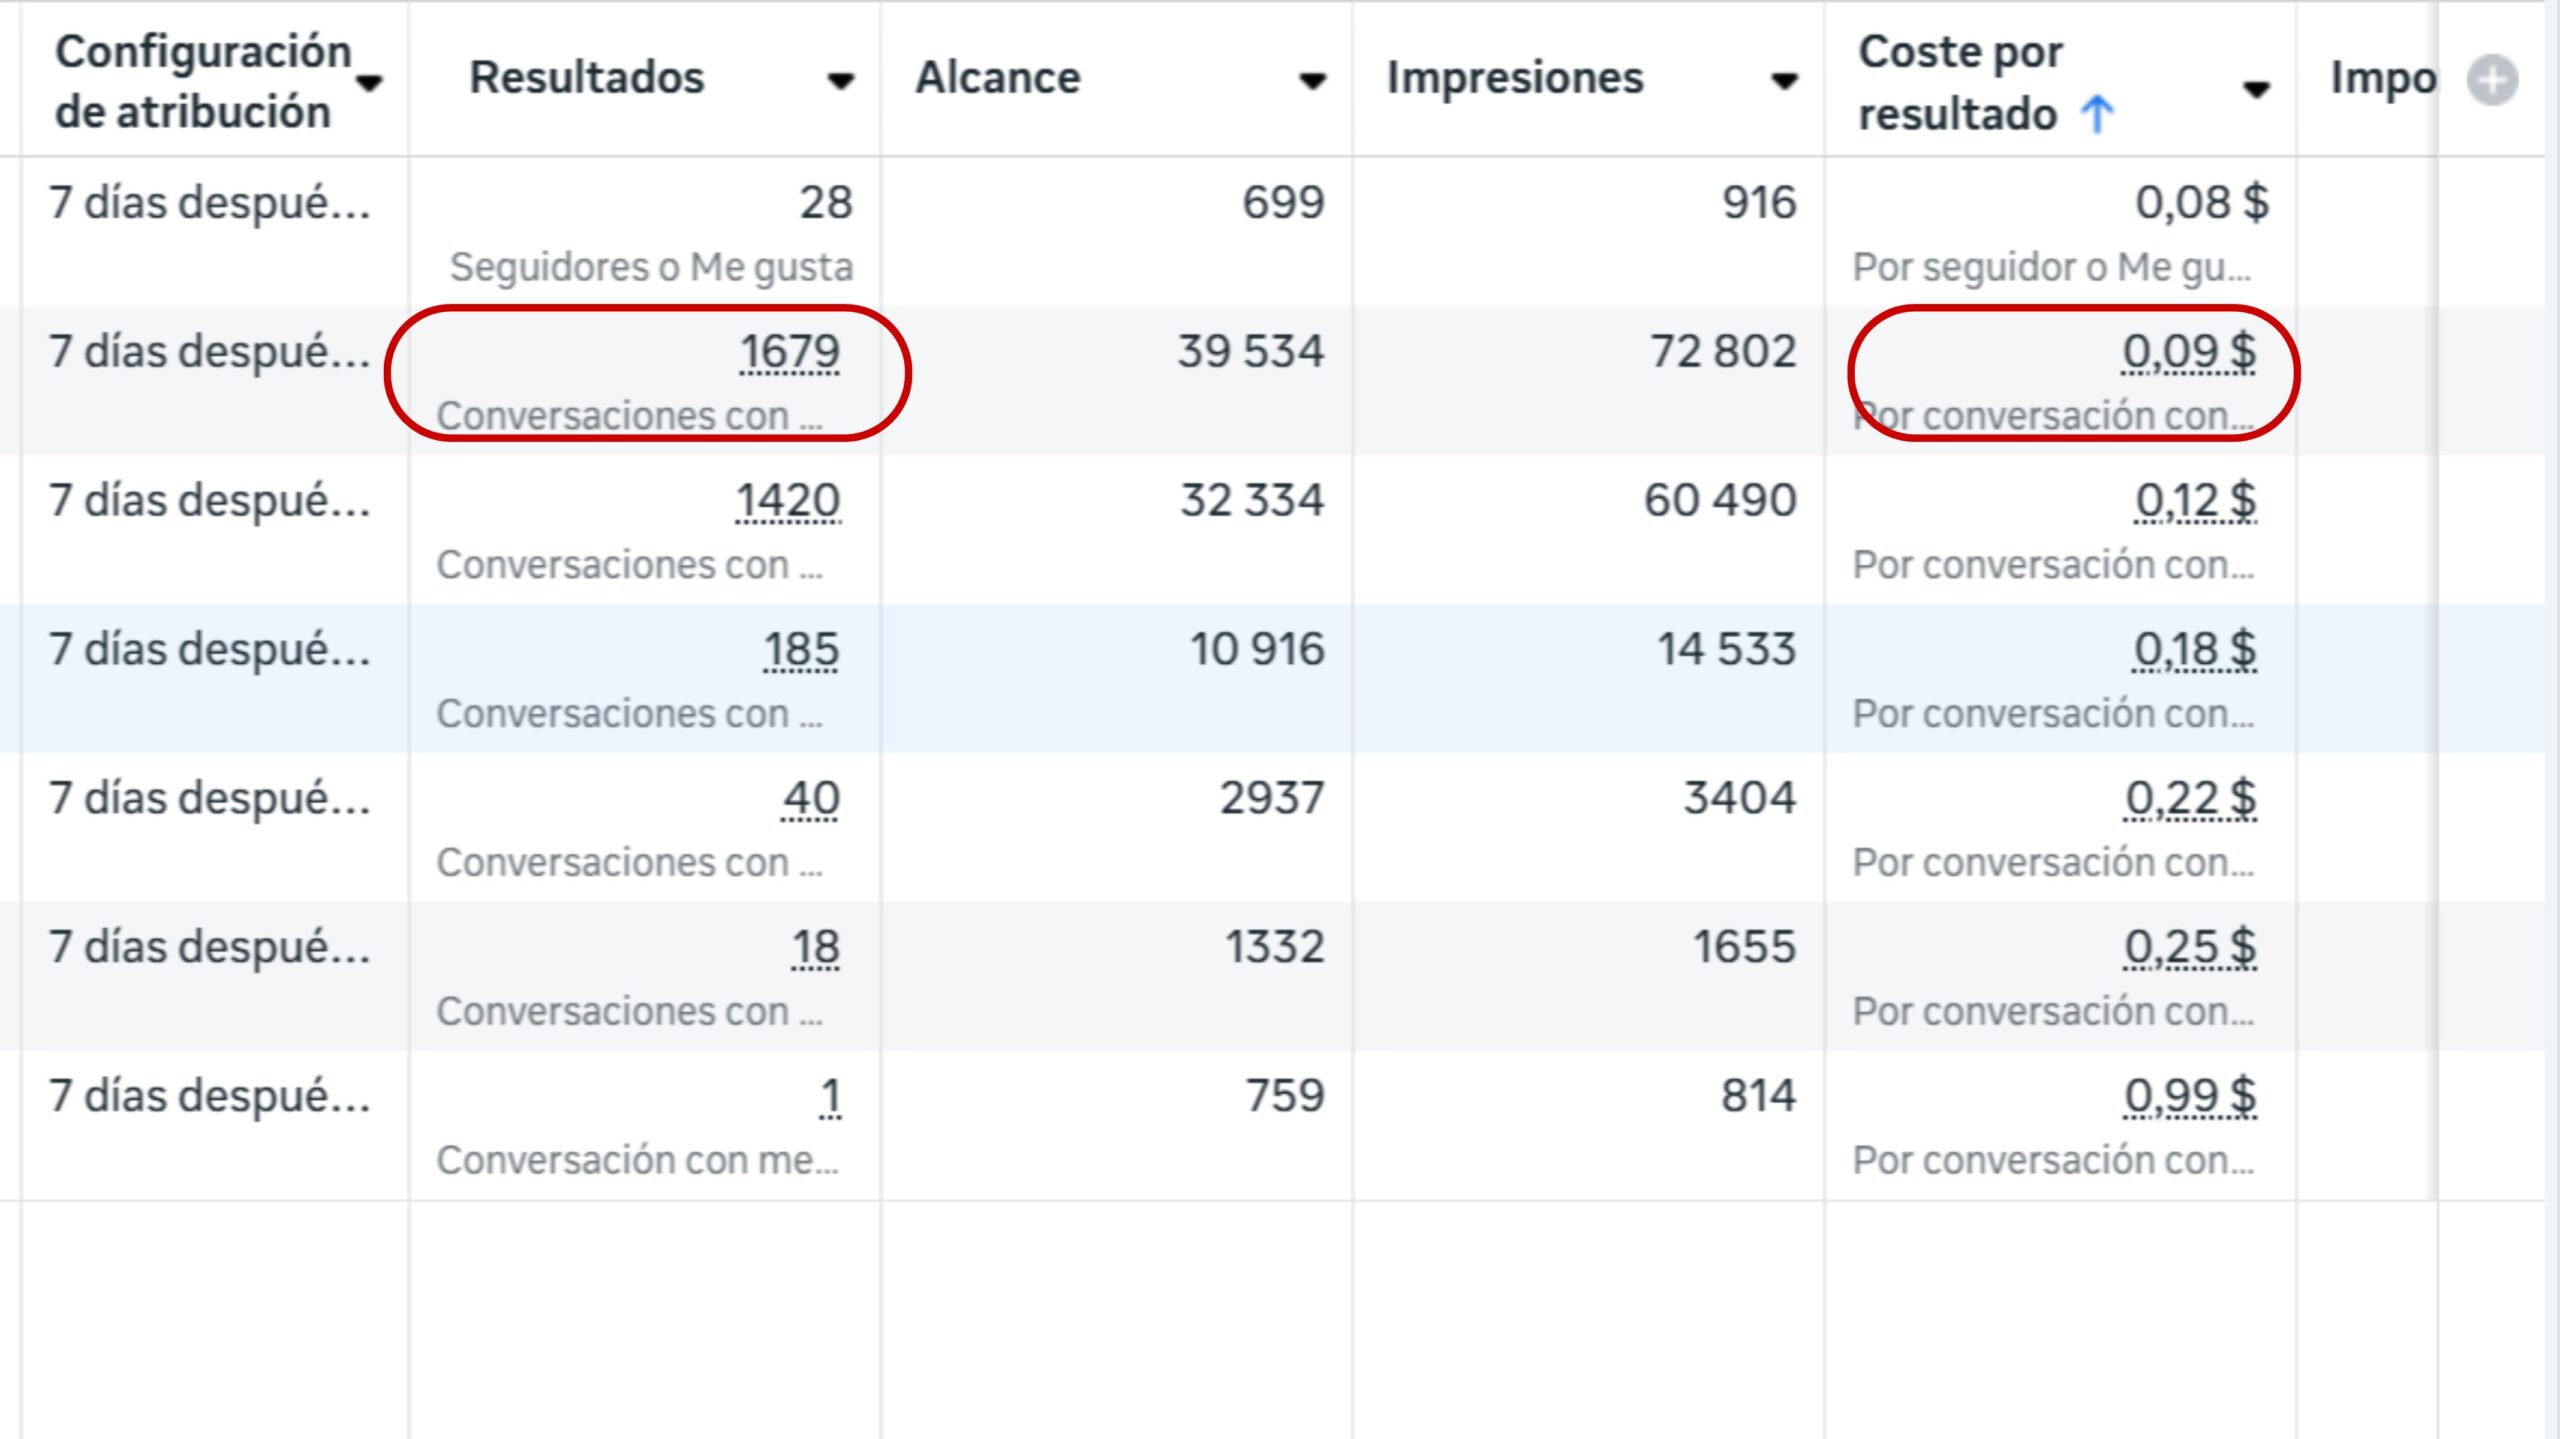Open the Impresiones column dropdown arrow
Screen dimensions: 2560x1439
pyautogui.click(x=1784, y=80)
